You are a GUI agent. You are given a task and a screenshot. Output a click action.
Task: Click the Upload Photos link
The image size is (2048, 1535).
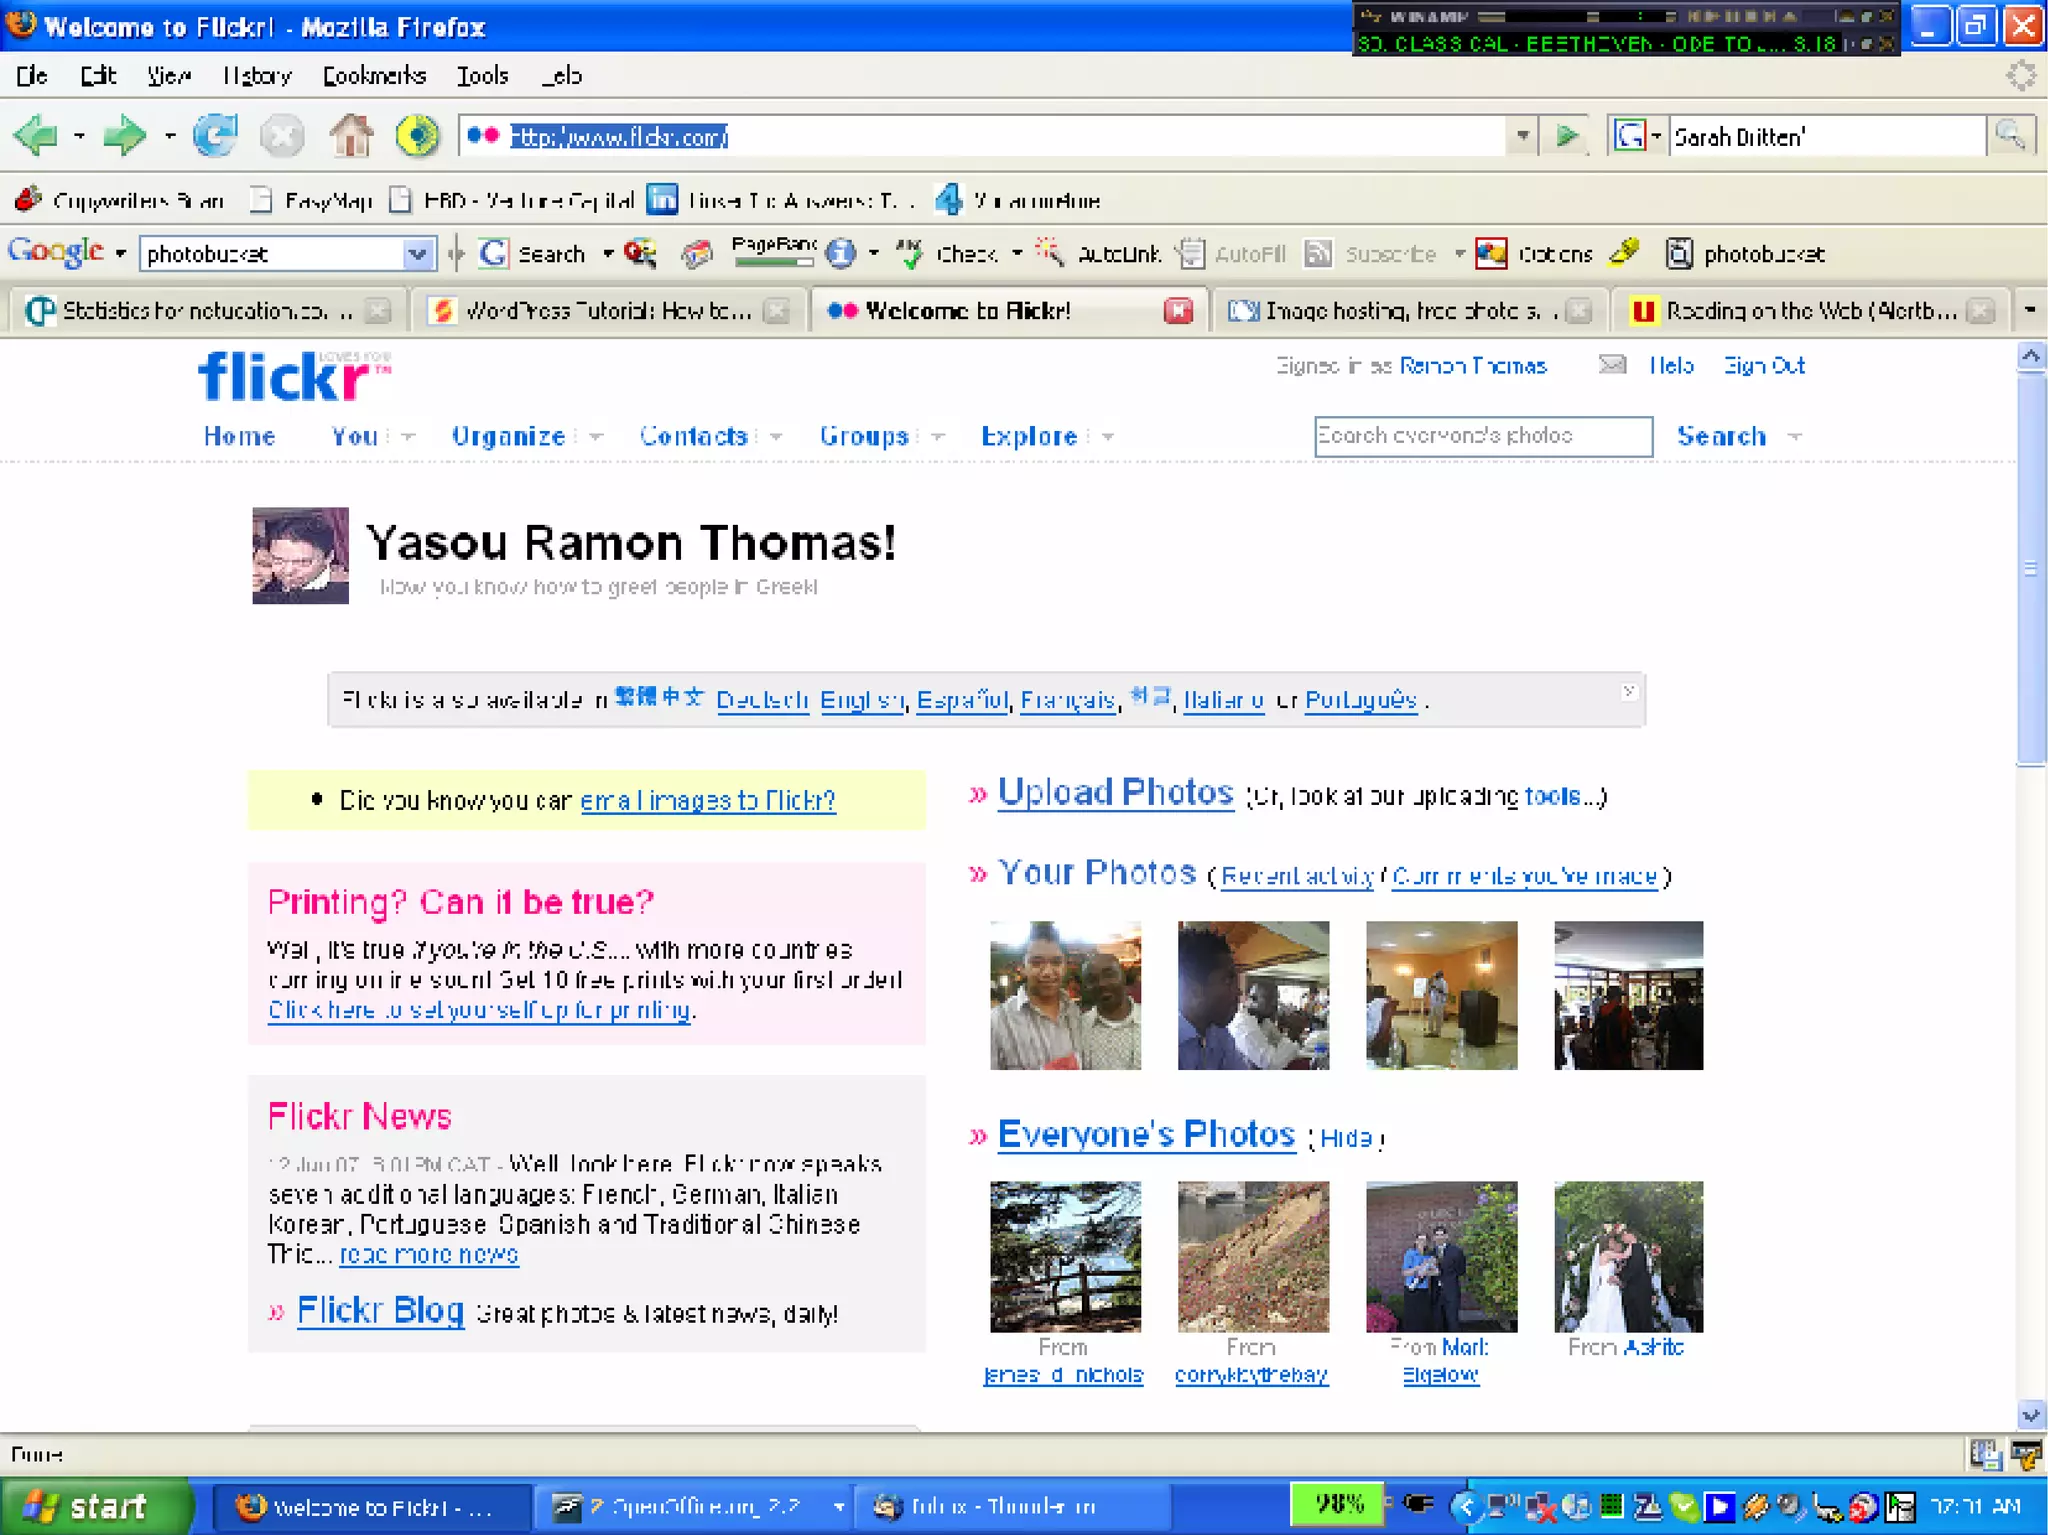(1115, 793)
